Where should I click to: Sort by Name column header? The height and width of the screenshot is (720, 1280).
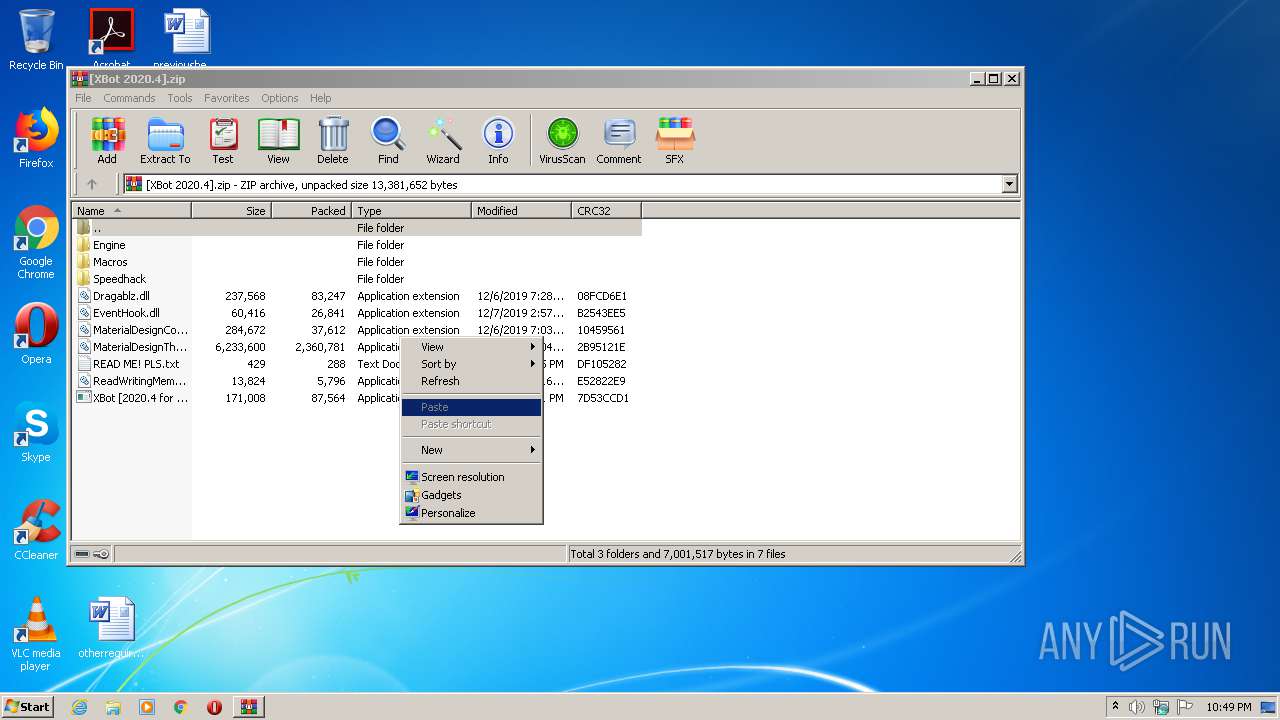(x=131, y=211)
